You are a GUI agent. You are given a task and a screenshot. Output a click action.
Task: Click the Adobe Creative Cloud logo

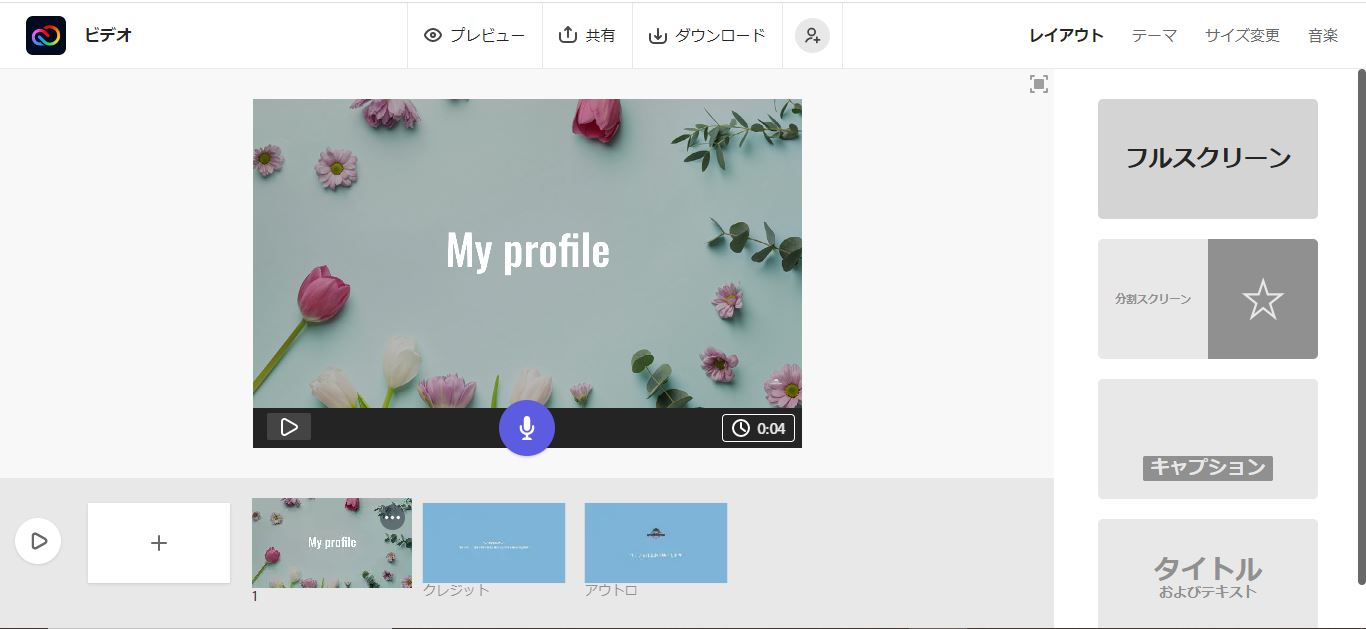(45, 34)
